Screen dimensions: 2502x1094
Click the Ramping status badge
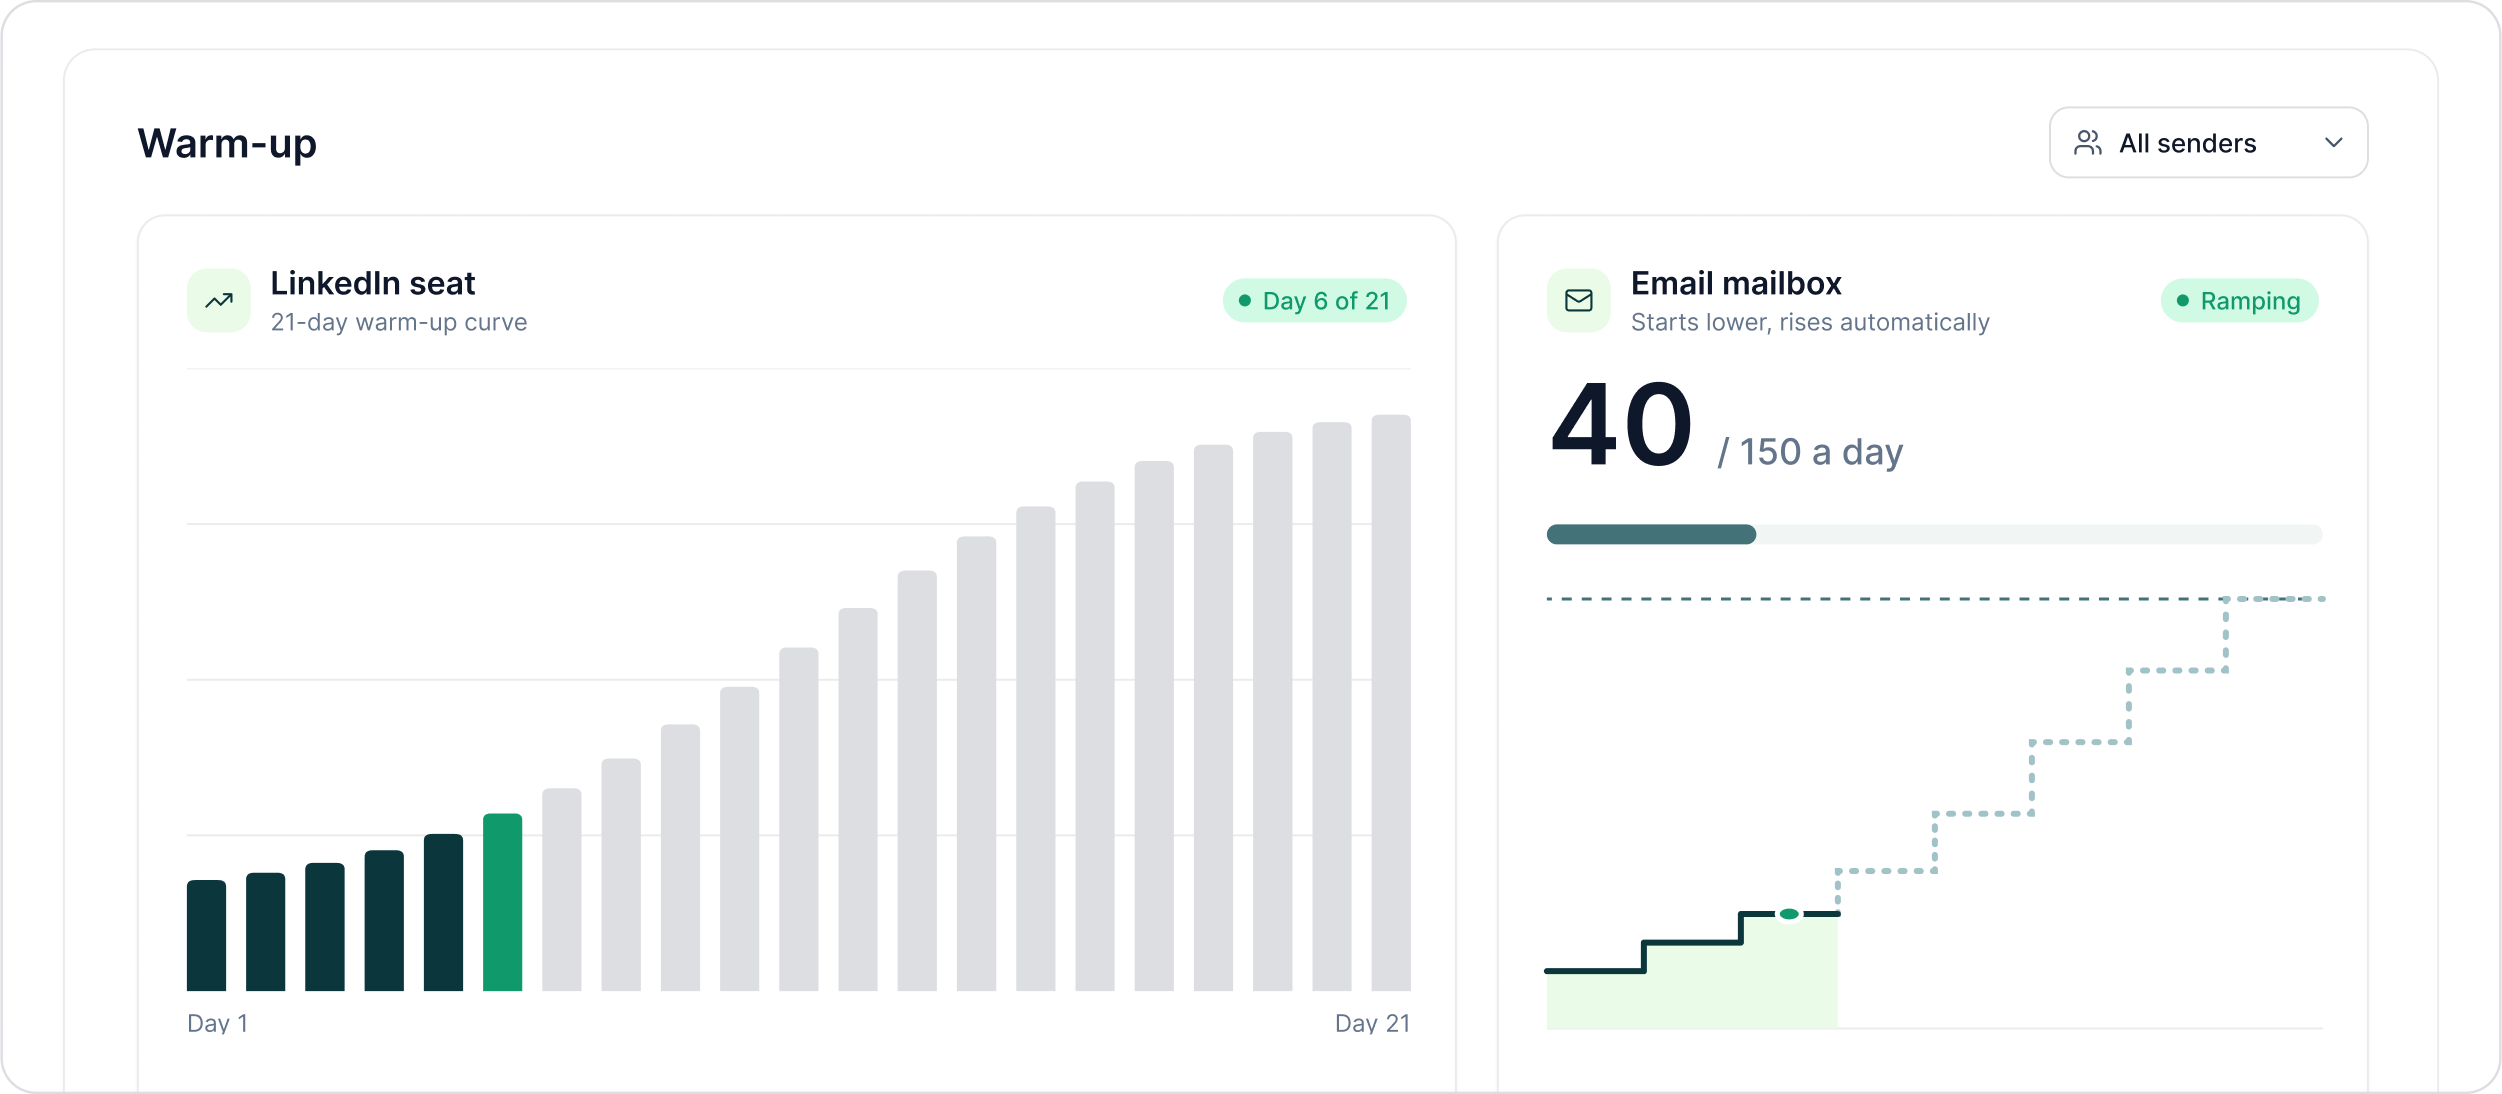(2239, 301)
